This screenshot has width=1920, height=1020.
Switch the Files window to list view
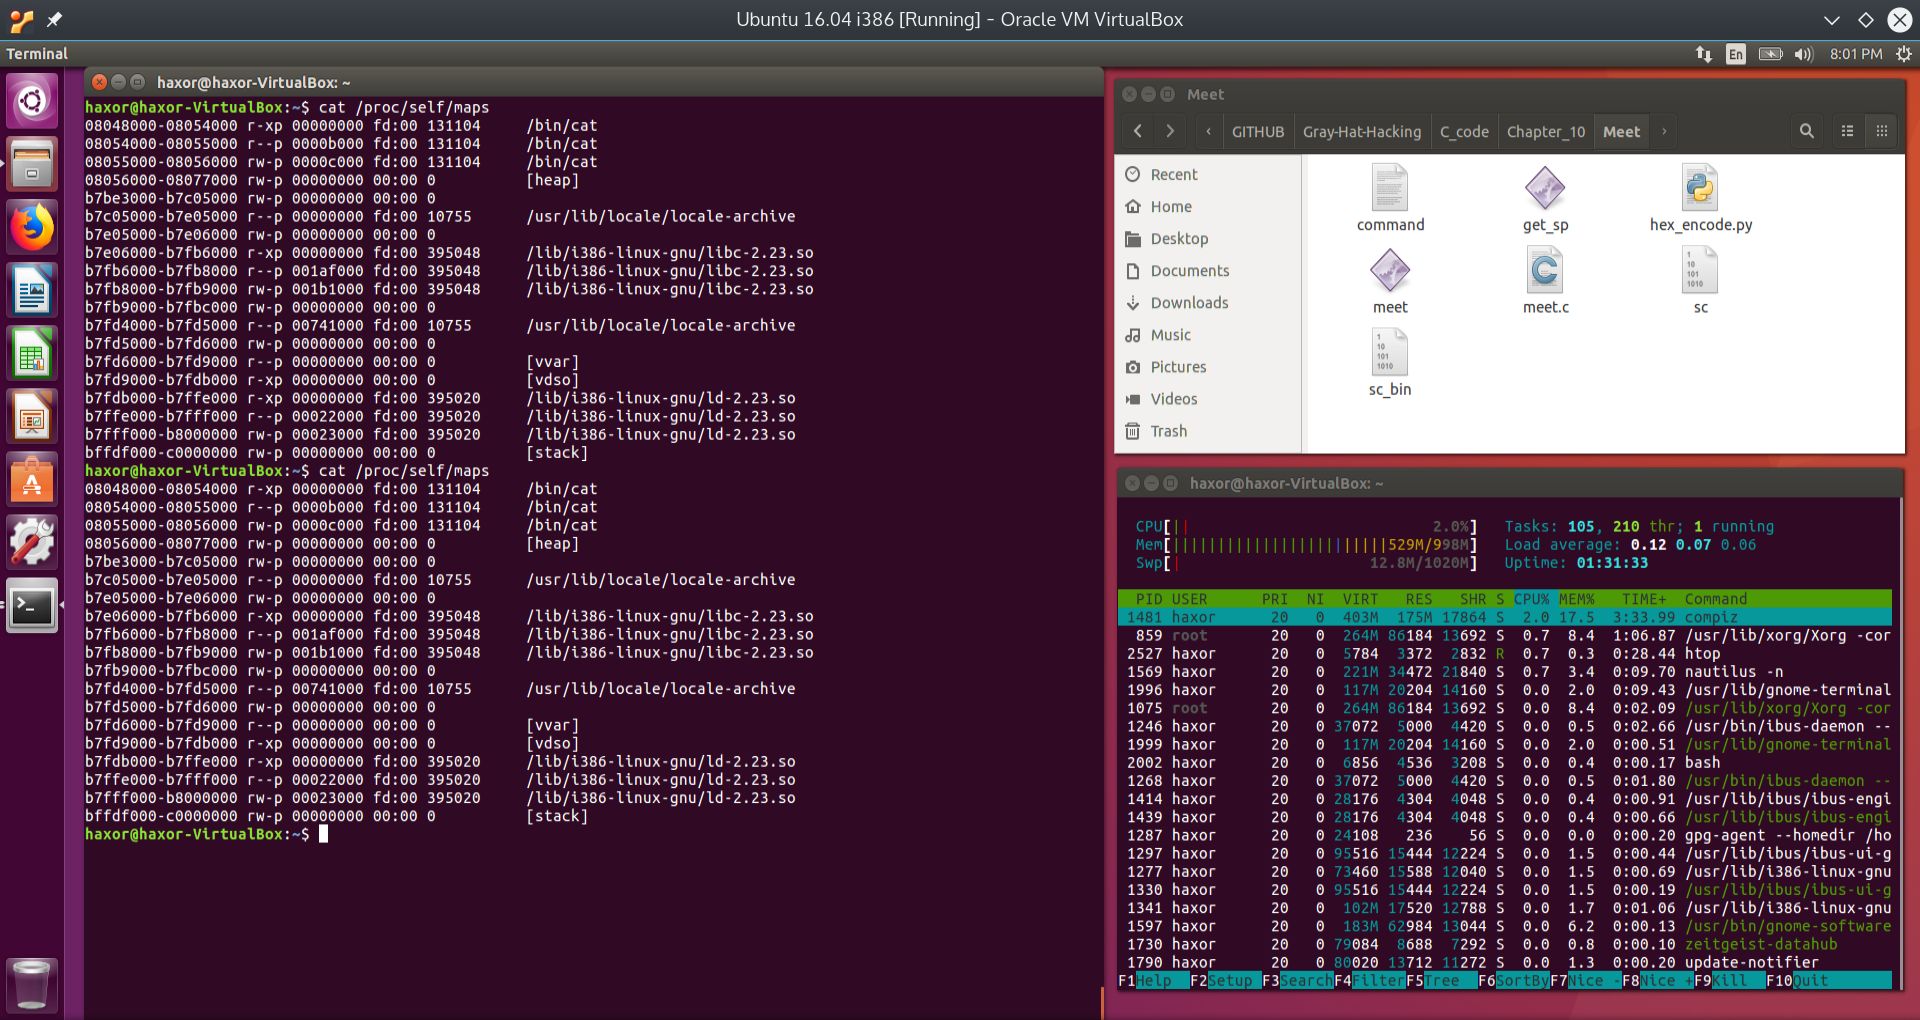(1845, 131)
